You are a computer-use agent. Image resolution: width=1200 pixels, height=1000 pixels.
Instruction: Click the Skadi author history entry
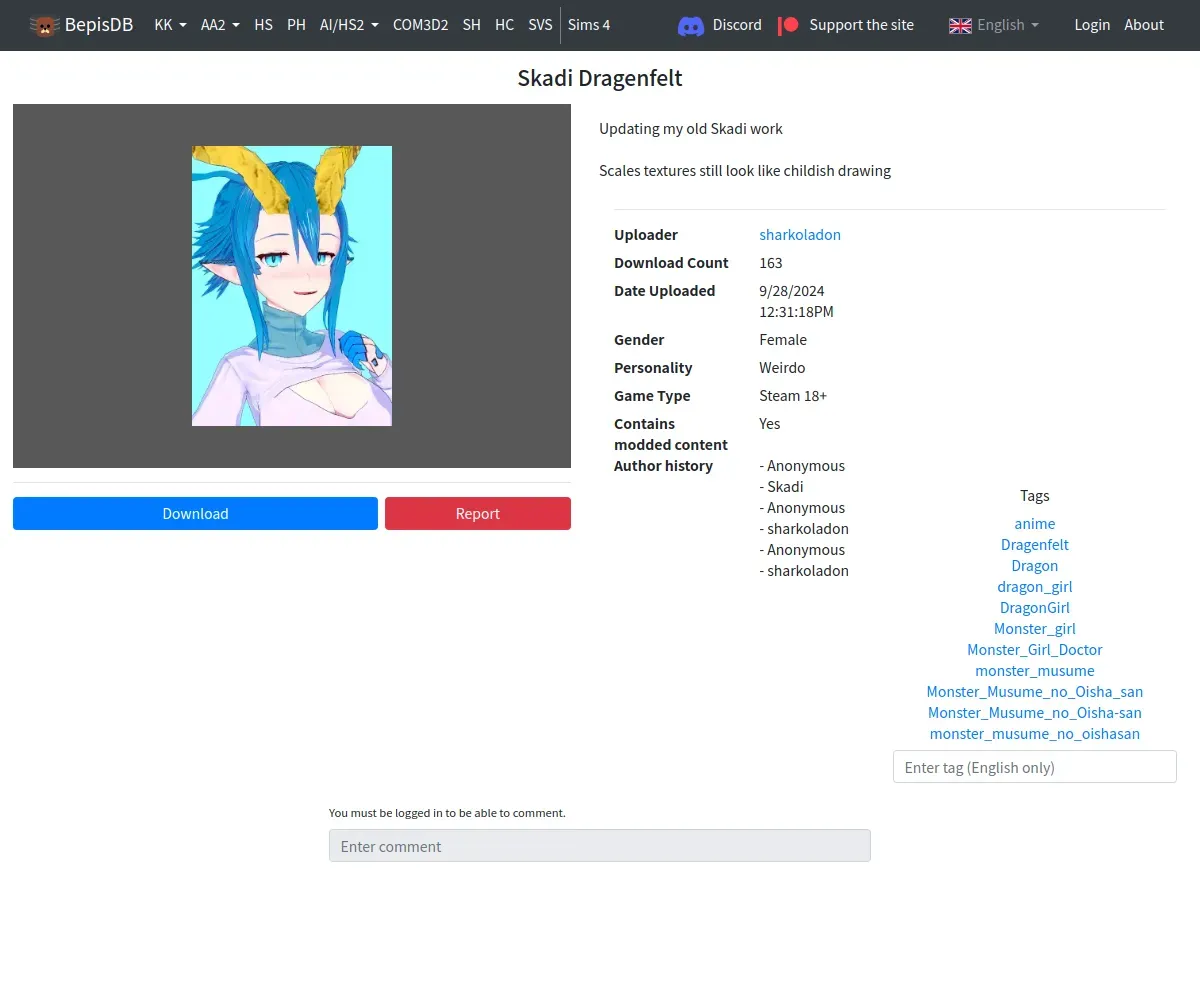(782, 487)
